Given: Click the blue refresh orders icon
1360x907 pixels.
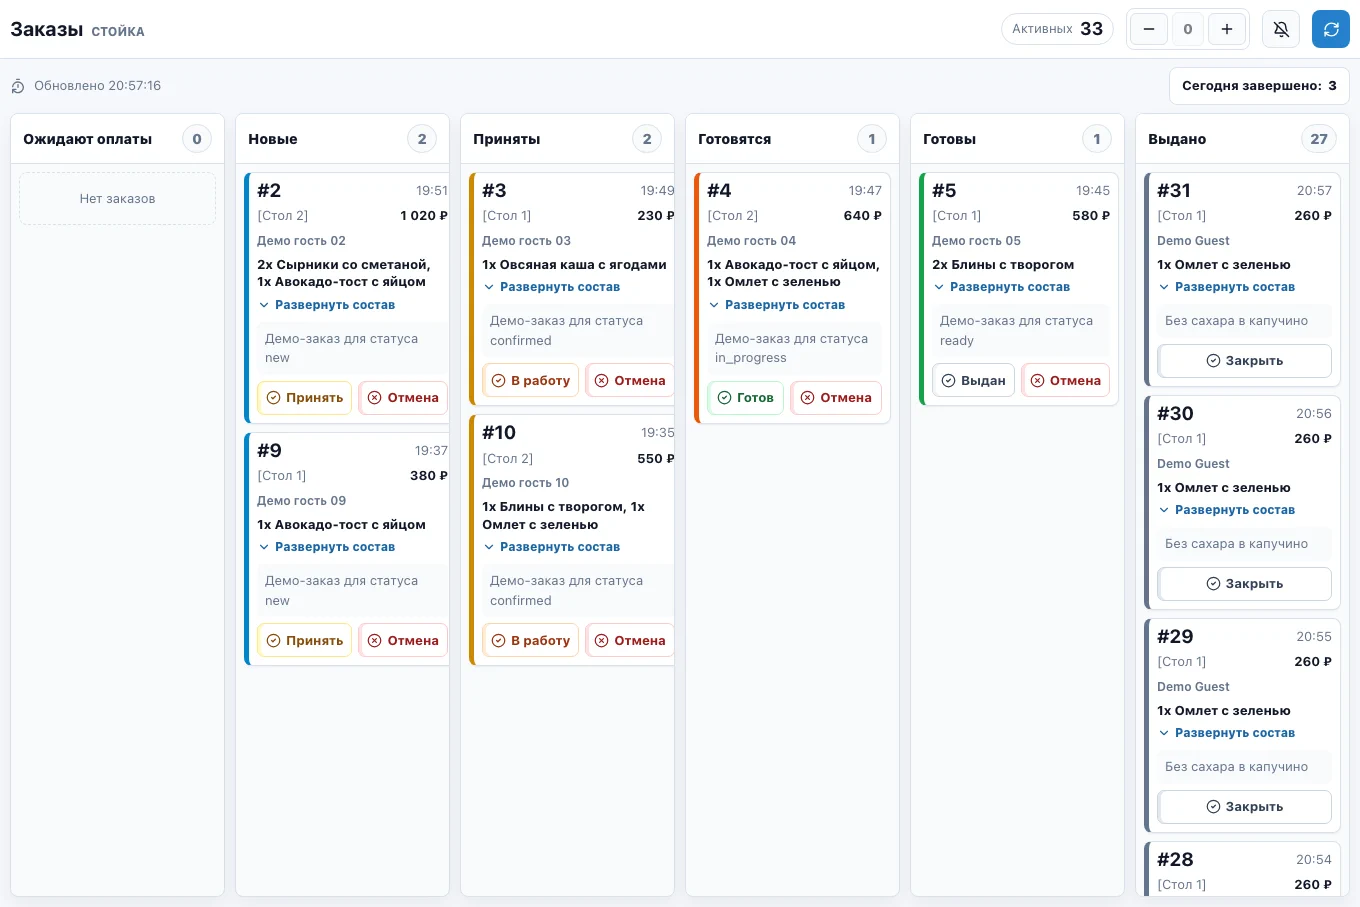Looking at the screenshot, I should pyautogui.click(x=1331, y=29).
